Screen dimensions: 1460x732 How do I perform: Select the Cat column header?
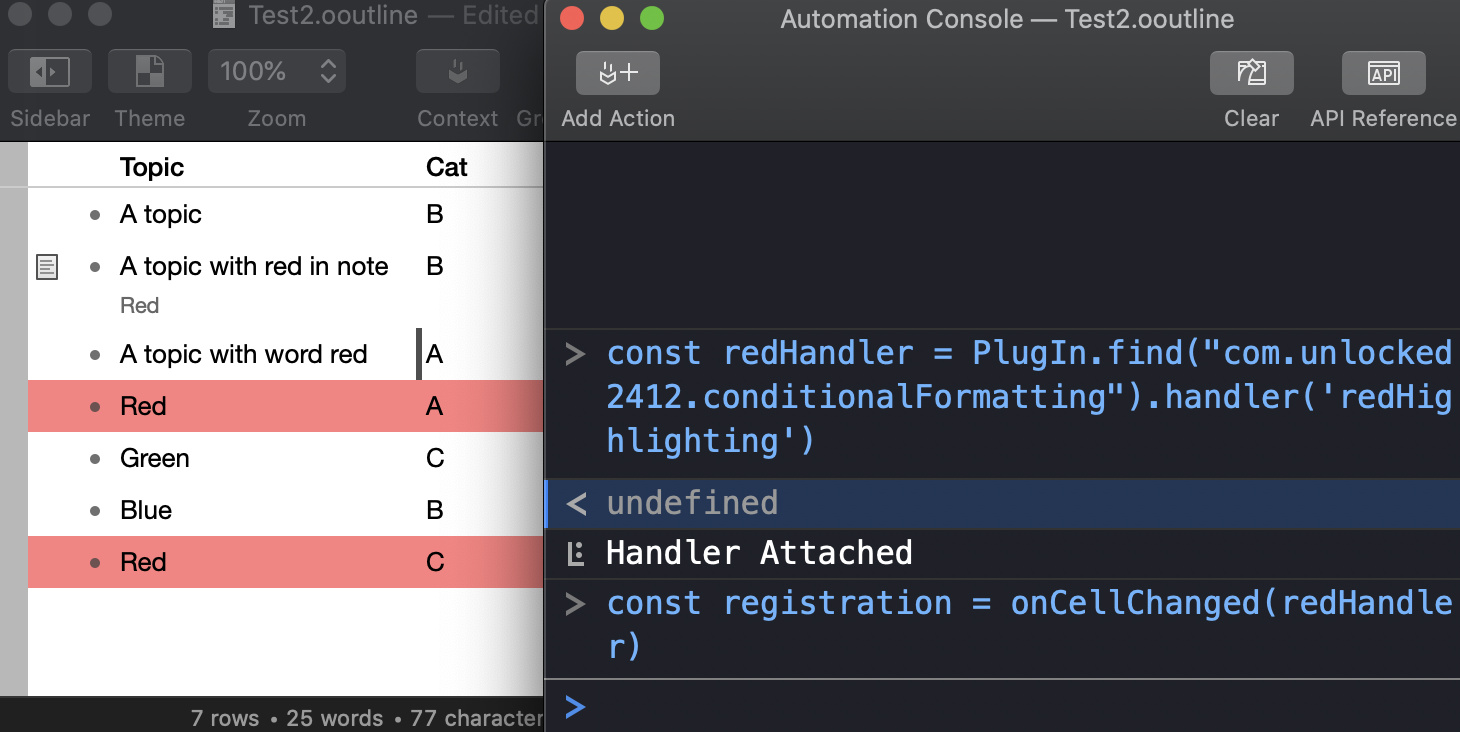[447, 167]
